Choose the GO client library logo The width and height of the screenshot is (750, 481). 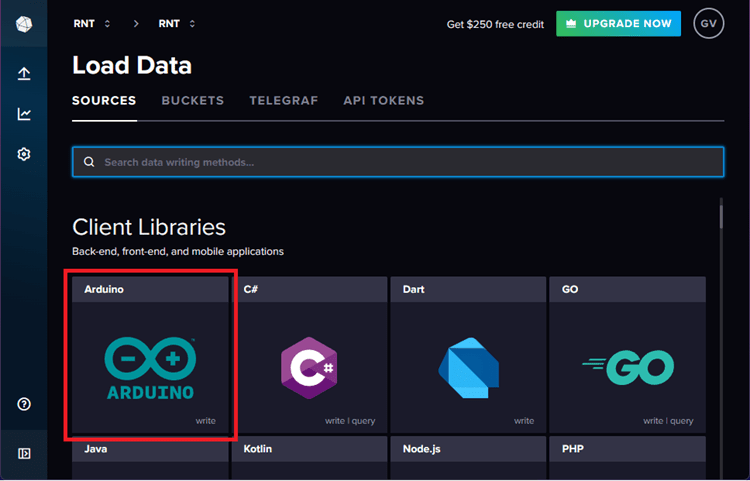(627, 368)
